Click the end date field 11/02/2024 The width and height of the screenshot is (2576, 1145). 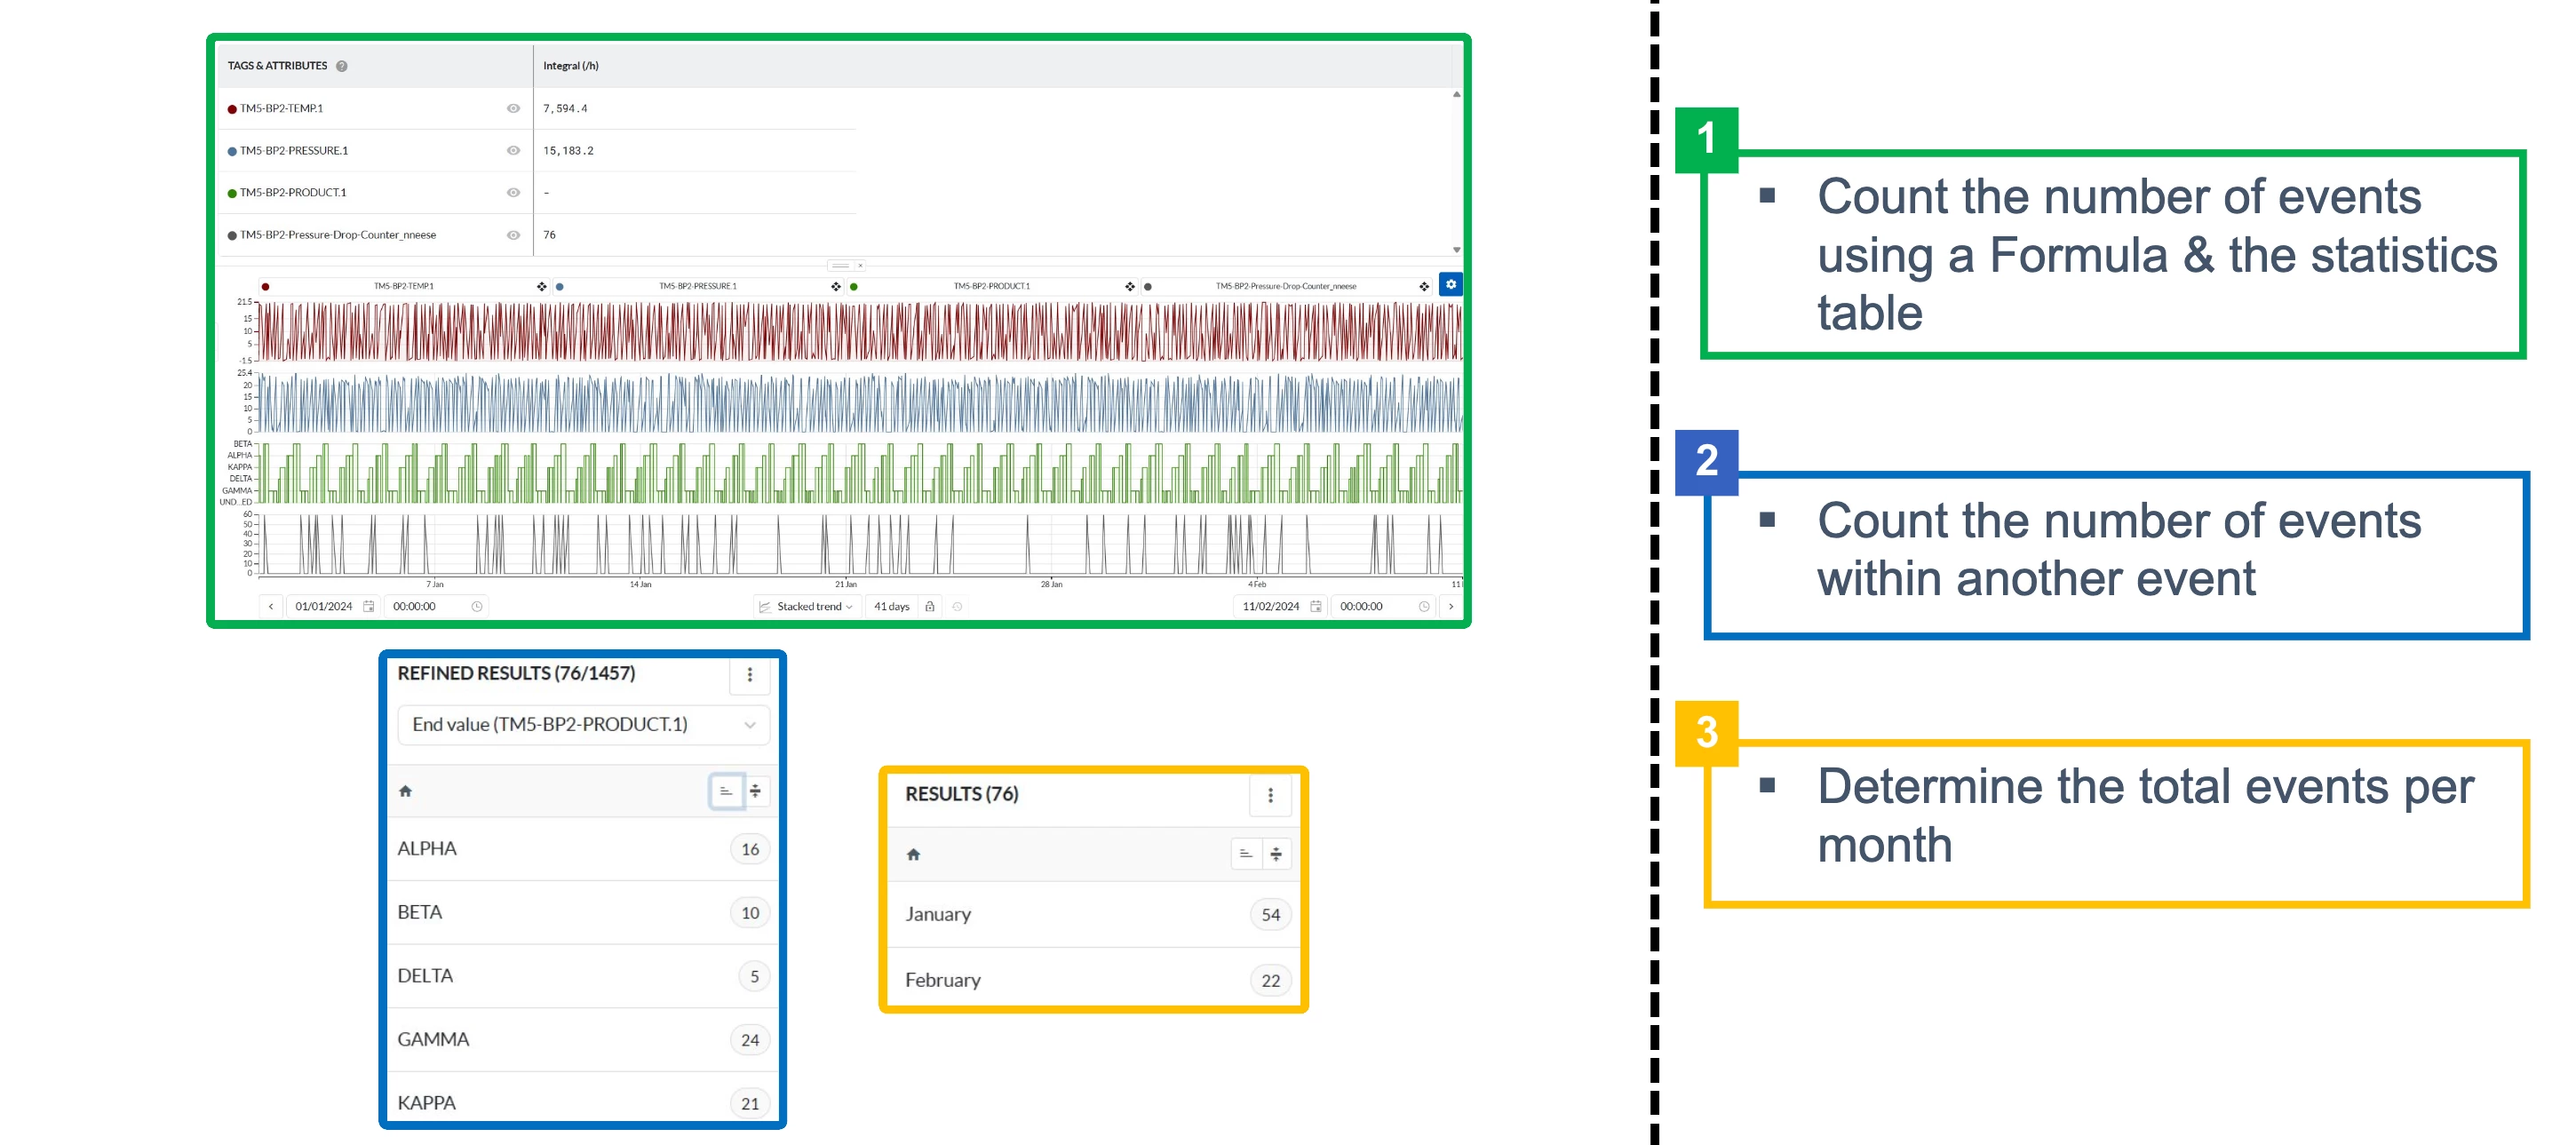[1270, 606]
